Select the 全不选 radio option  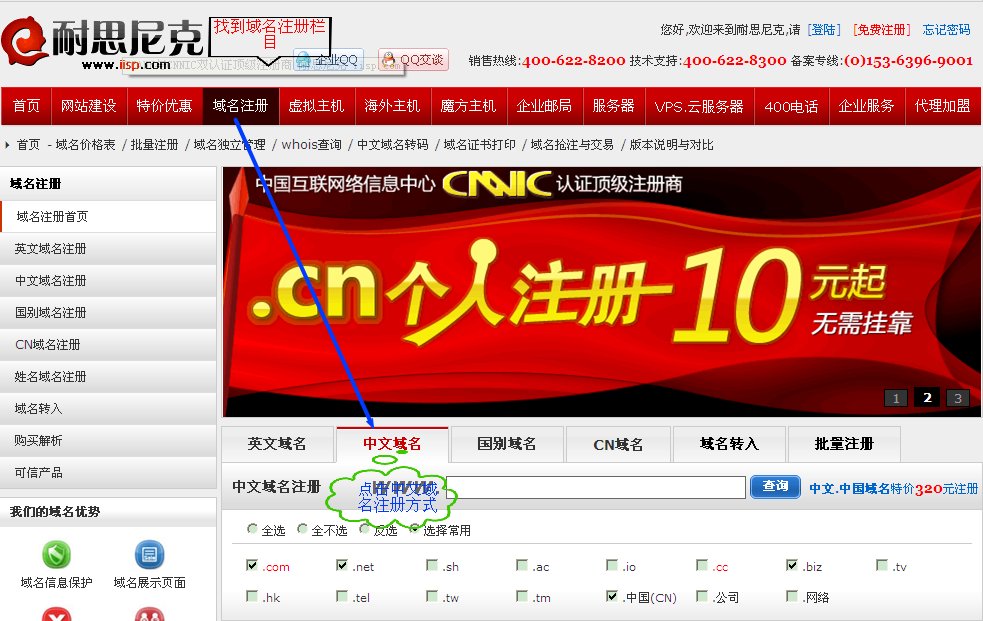coord(302,529)
